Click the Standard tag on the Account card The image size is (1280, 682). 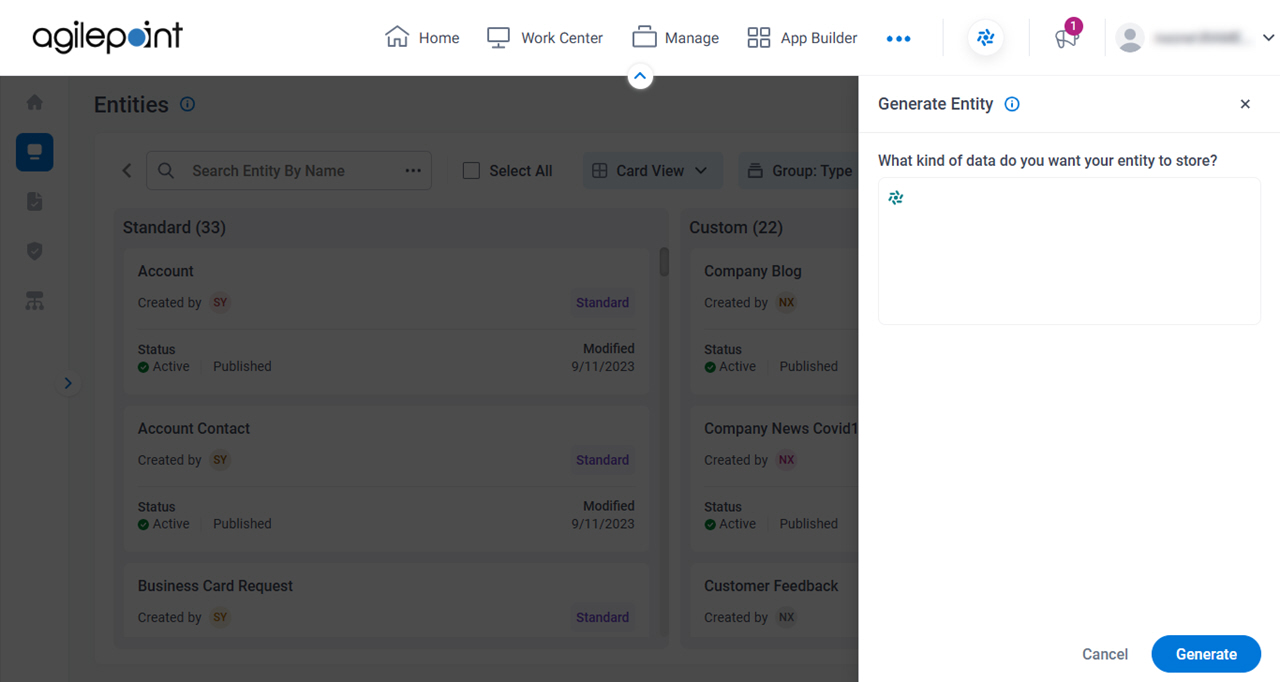(x=602, y=303)
